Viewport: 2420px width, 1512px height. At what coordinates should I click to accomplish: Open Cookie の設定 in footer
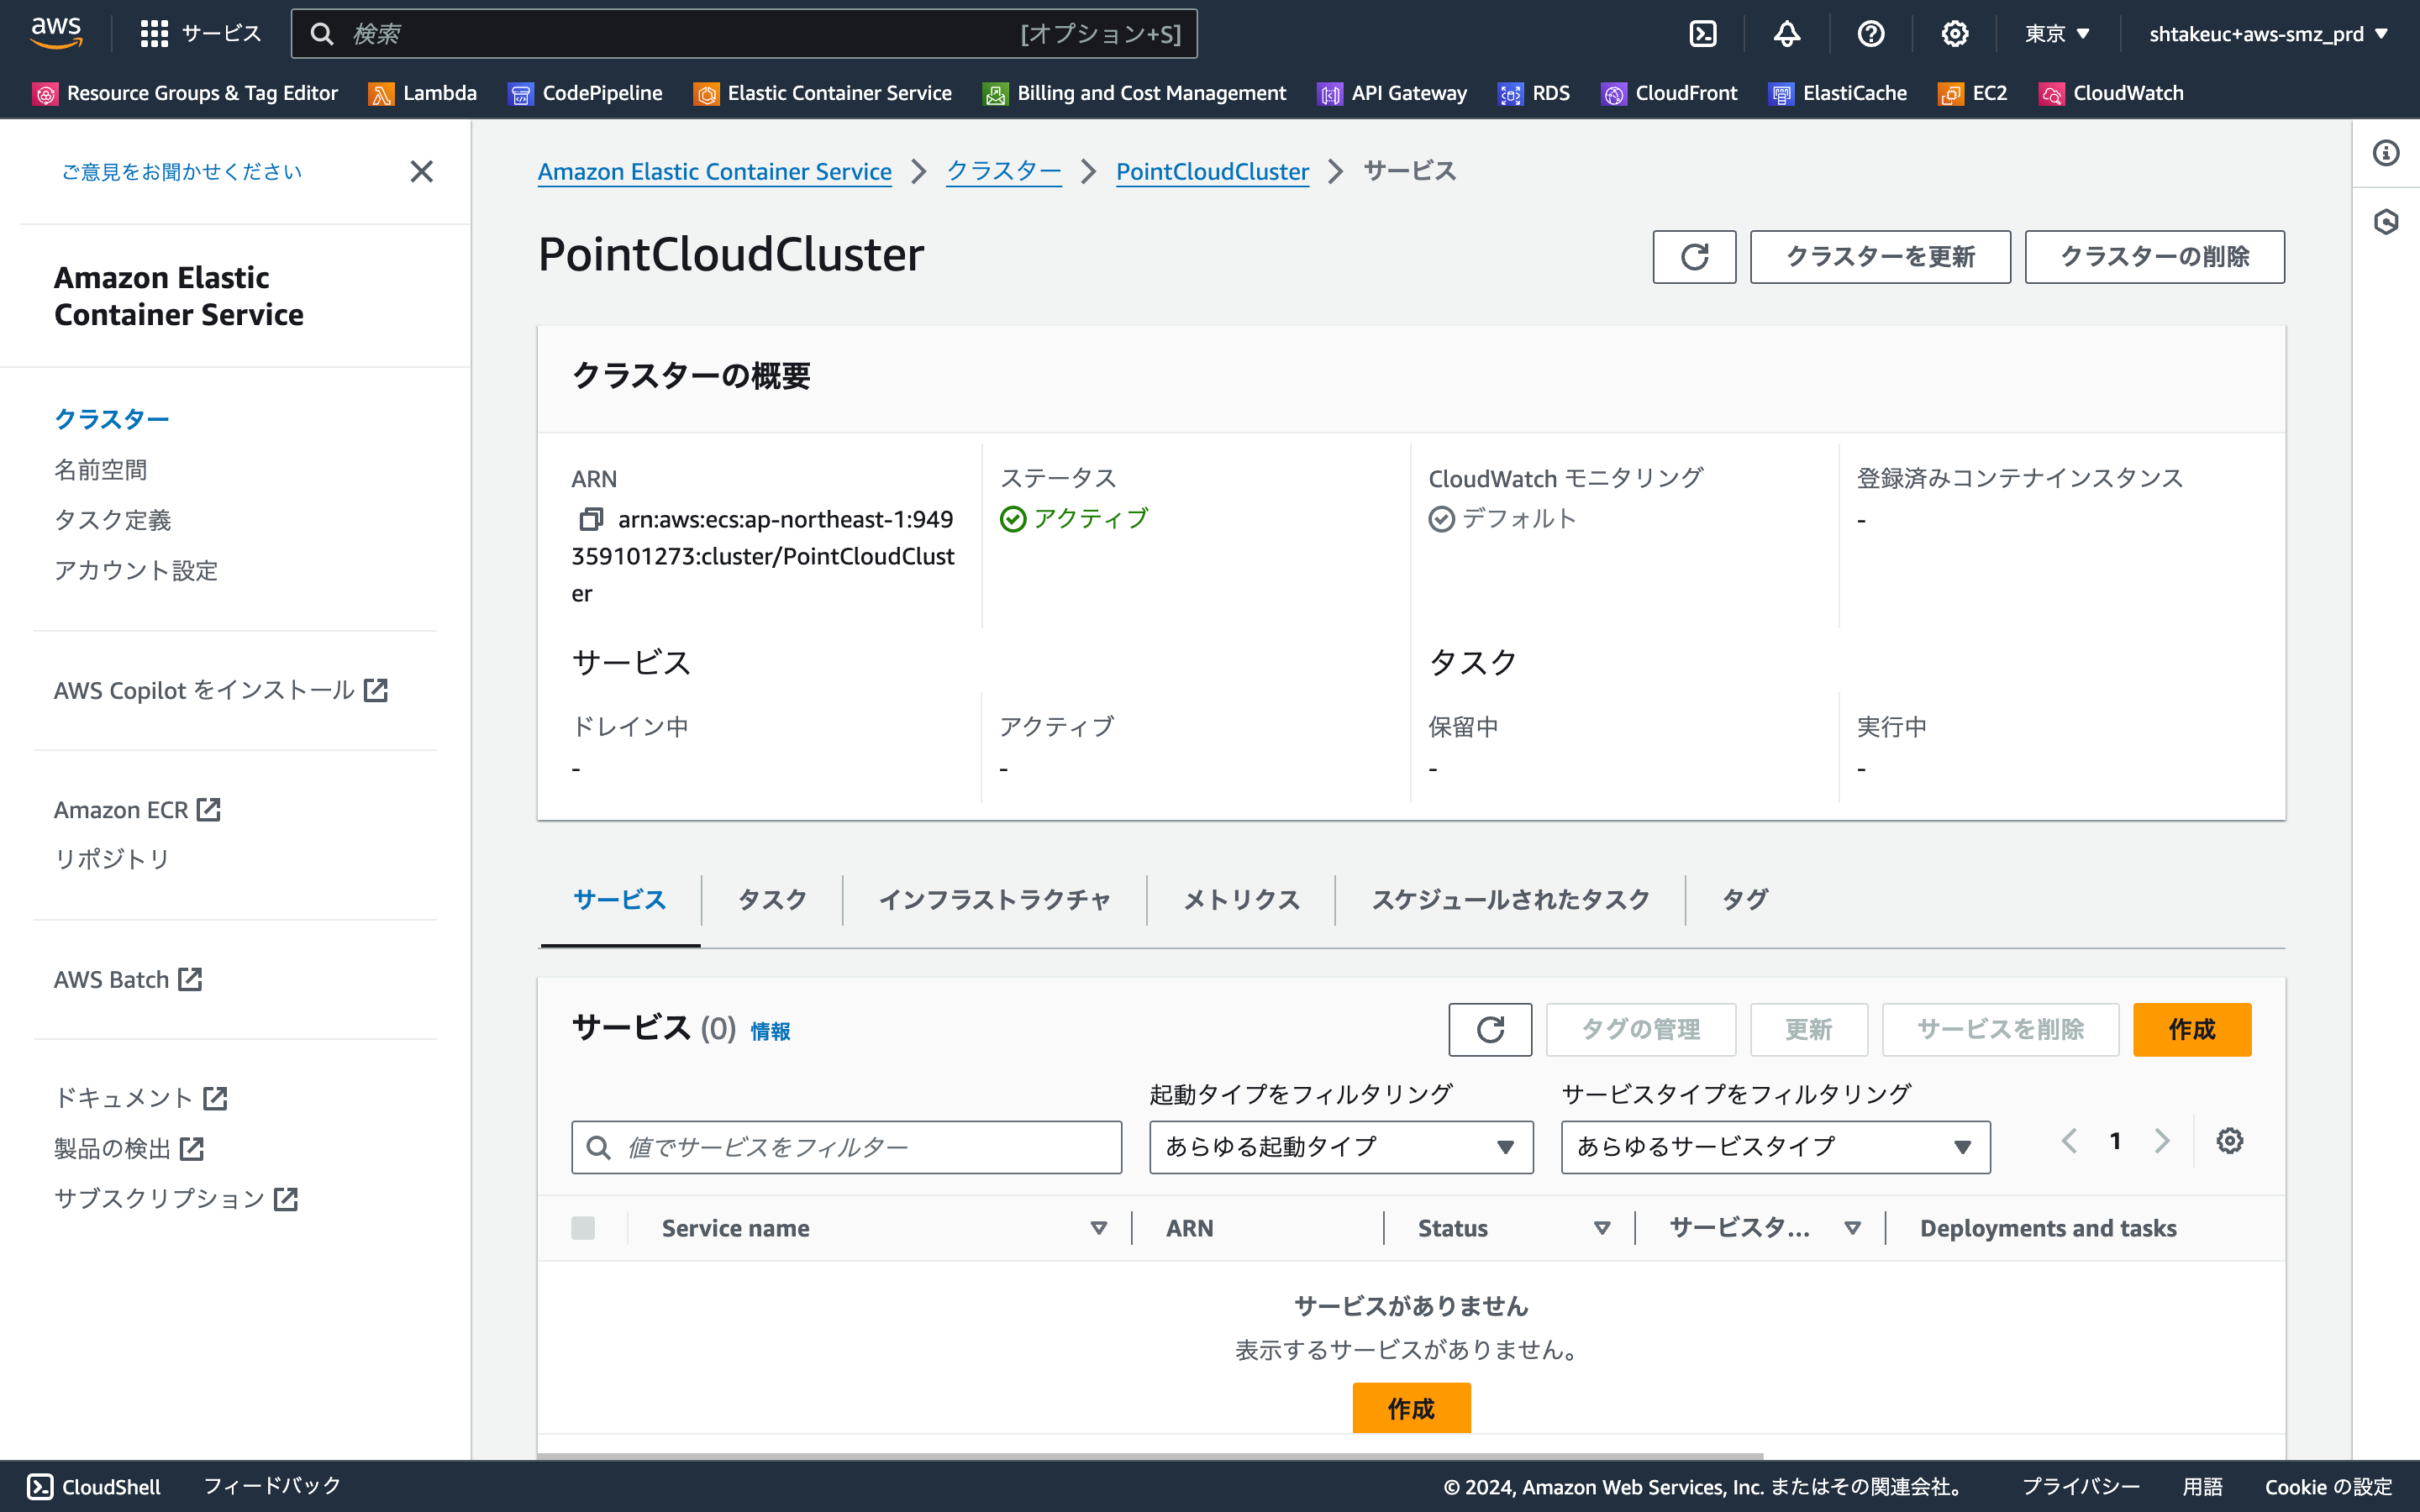2328,1487
